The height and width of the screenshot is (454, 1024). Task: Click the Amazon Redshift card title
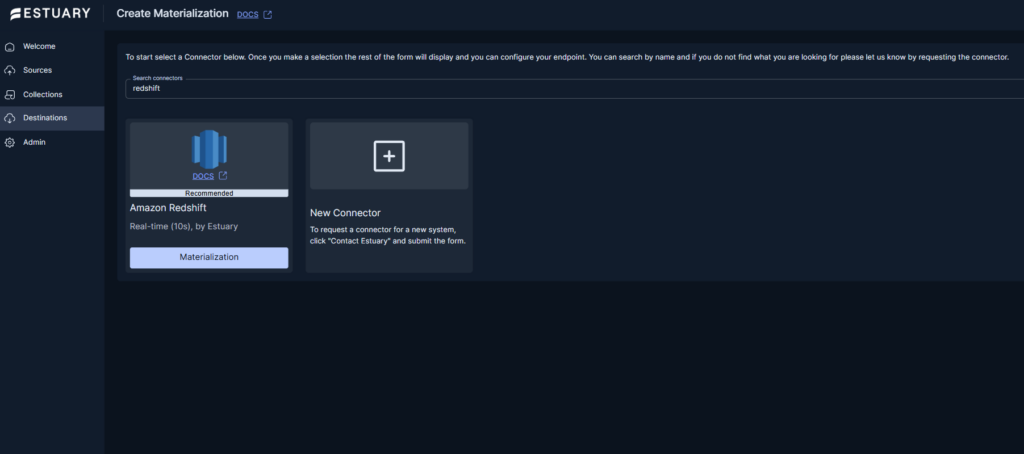pos(168,208)
